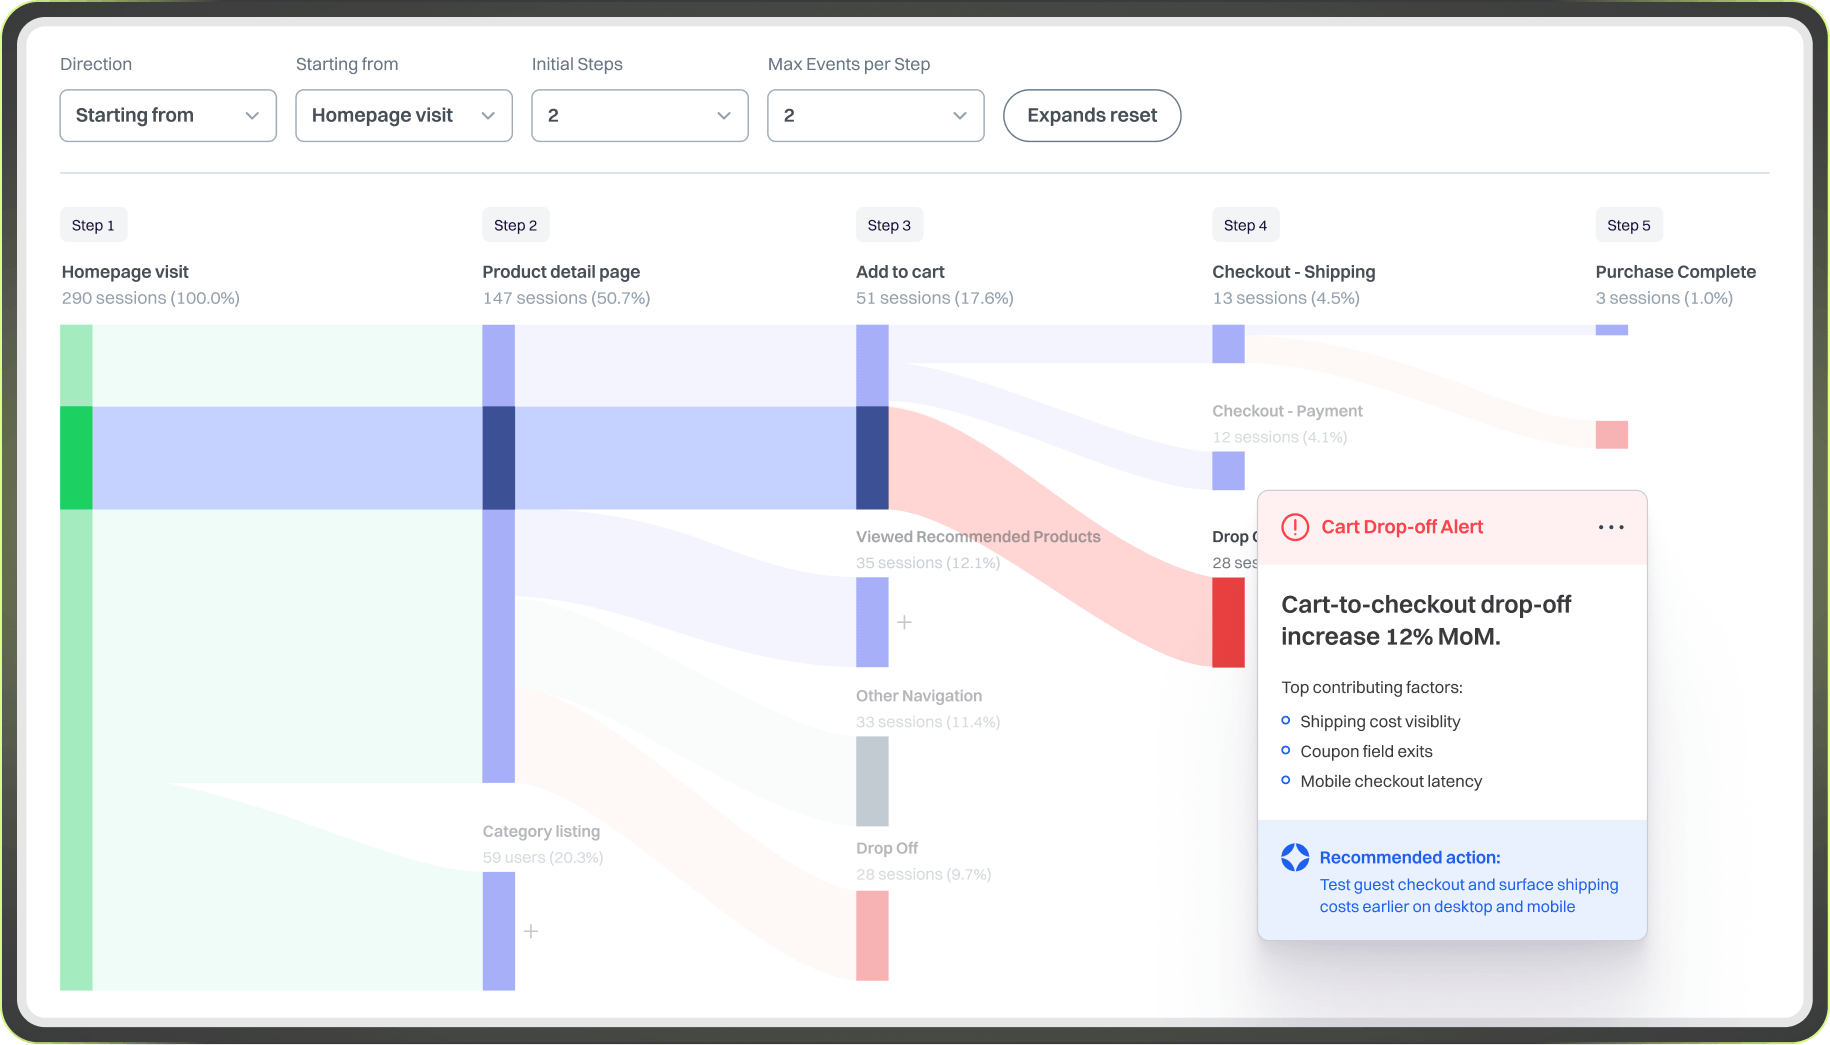Expand the Viewed Recommended Products node
The width and height of the screenshot is (1830, 1045).
(904, 622)
